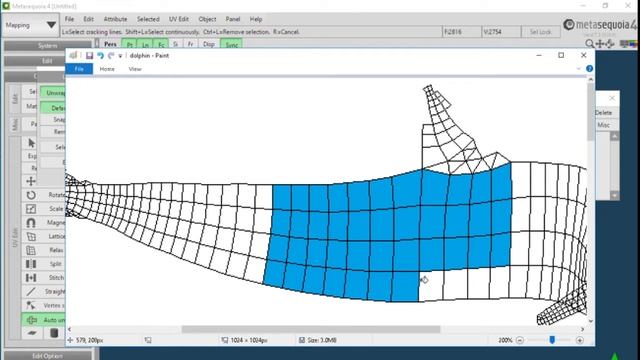
Task: Click the arrow pointer tool in Metasequoia
Action: tap(31, 143)
